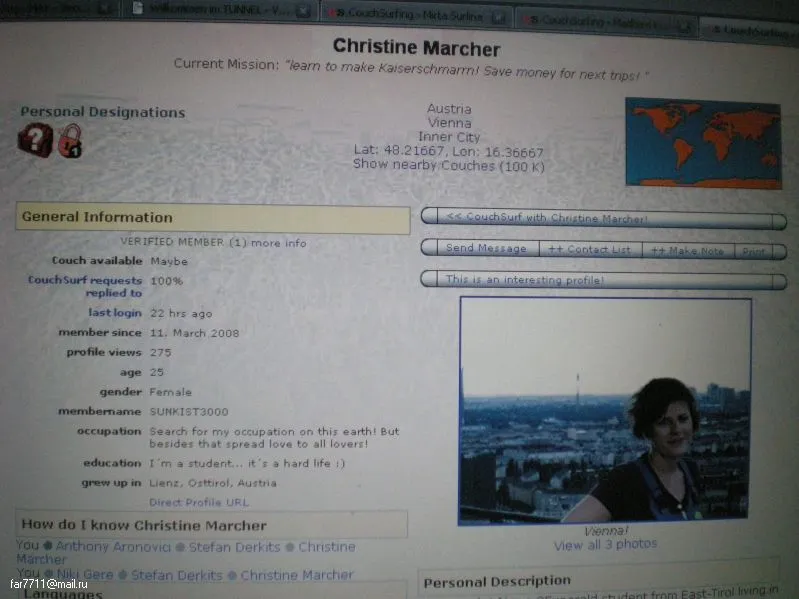Open the world map thumbnail
This screenshot has height=599, width=799.
tap(703, 143)
